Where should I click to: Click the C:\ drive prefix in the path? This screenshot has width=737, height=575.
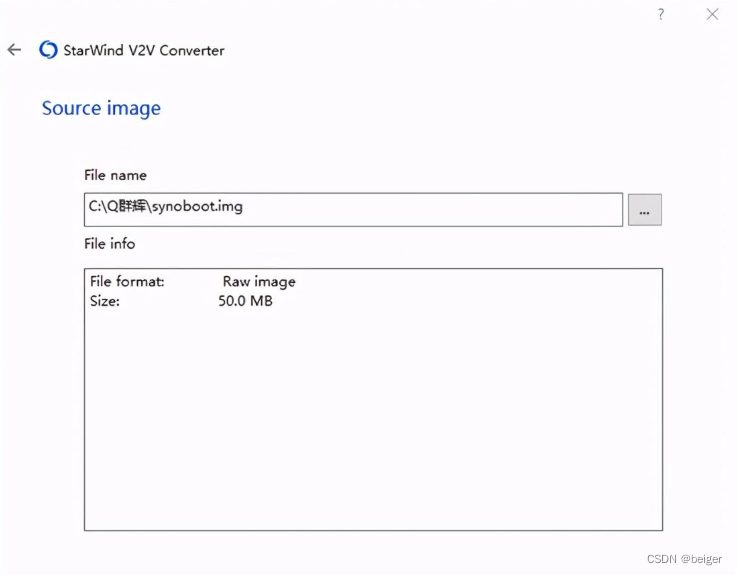coord(96,208)
